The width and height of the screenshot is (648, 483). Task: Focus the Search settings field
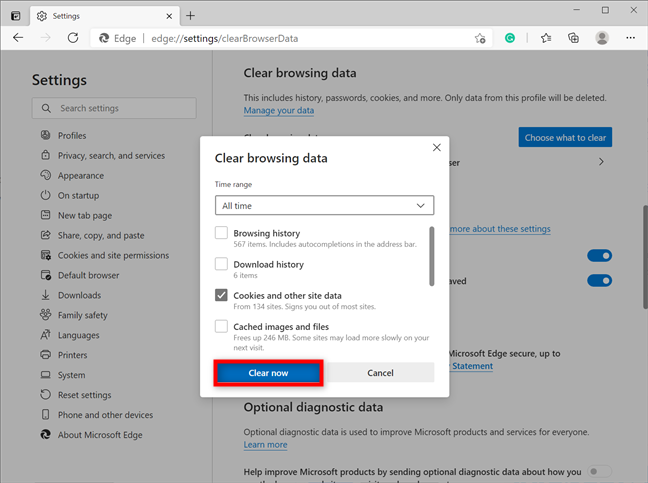click(114, 108)
